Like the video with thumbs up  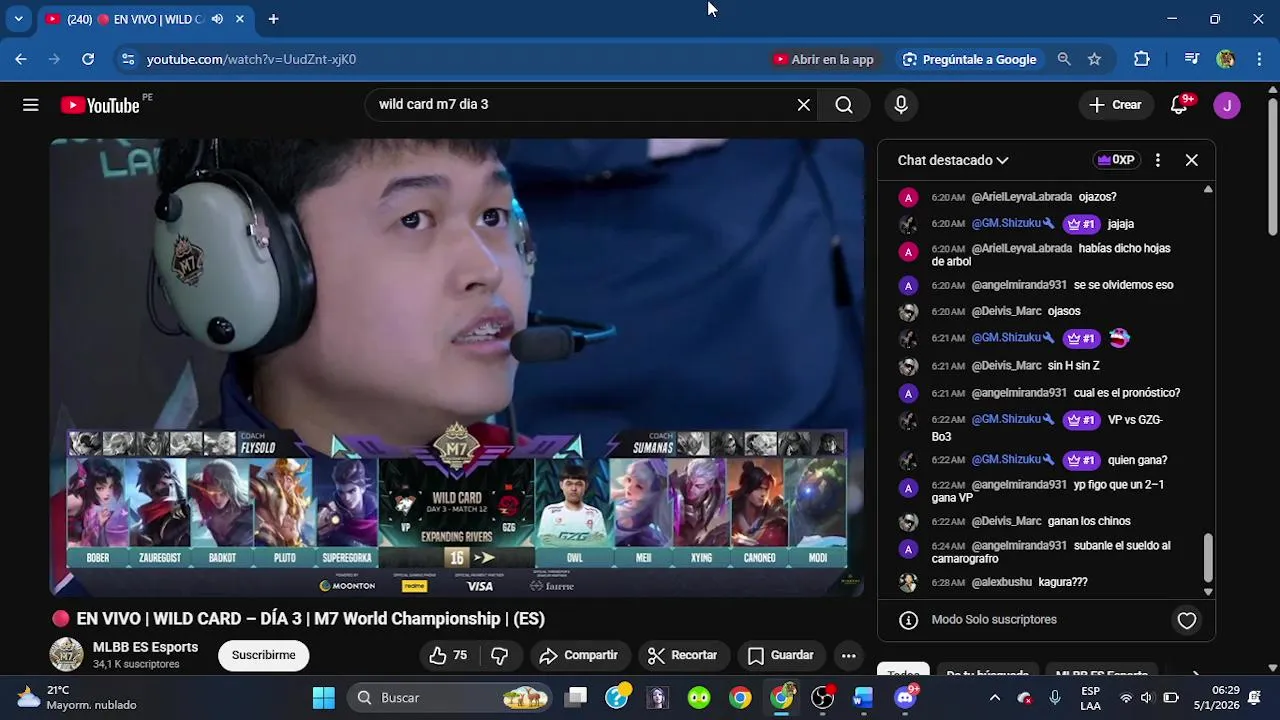(448, 656)
